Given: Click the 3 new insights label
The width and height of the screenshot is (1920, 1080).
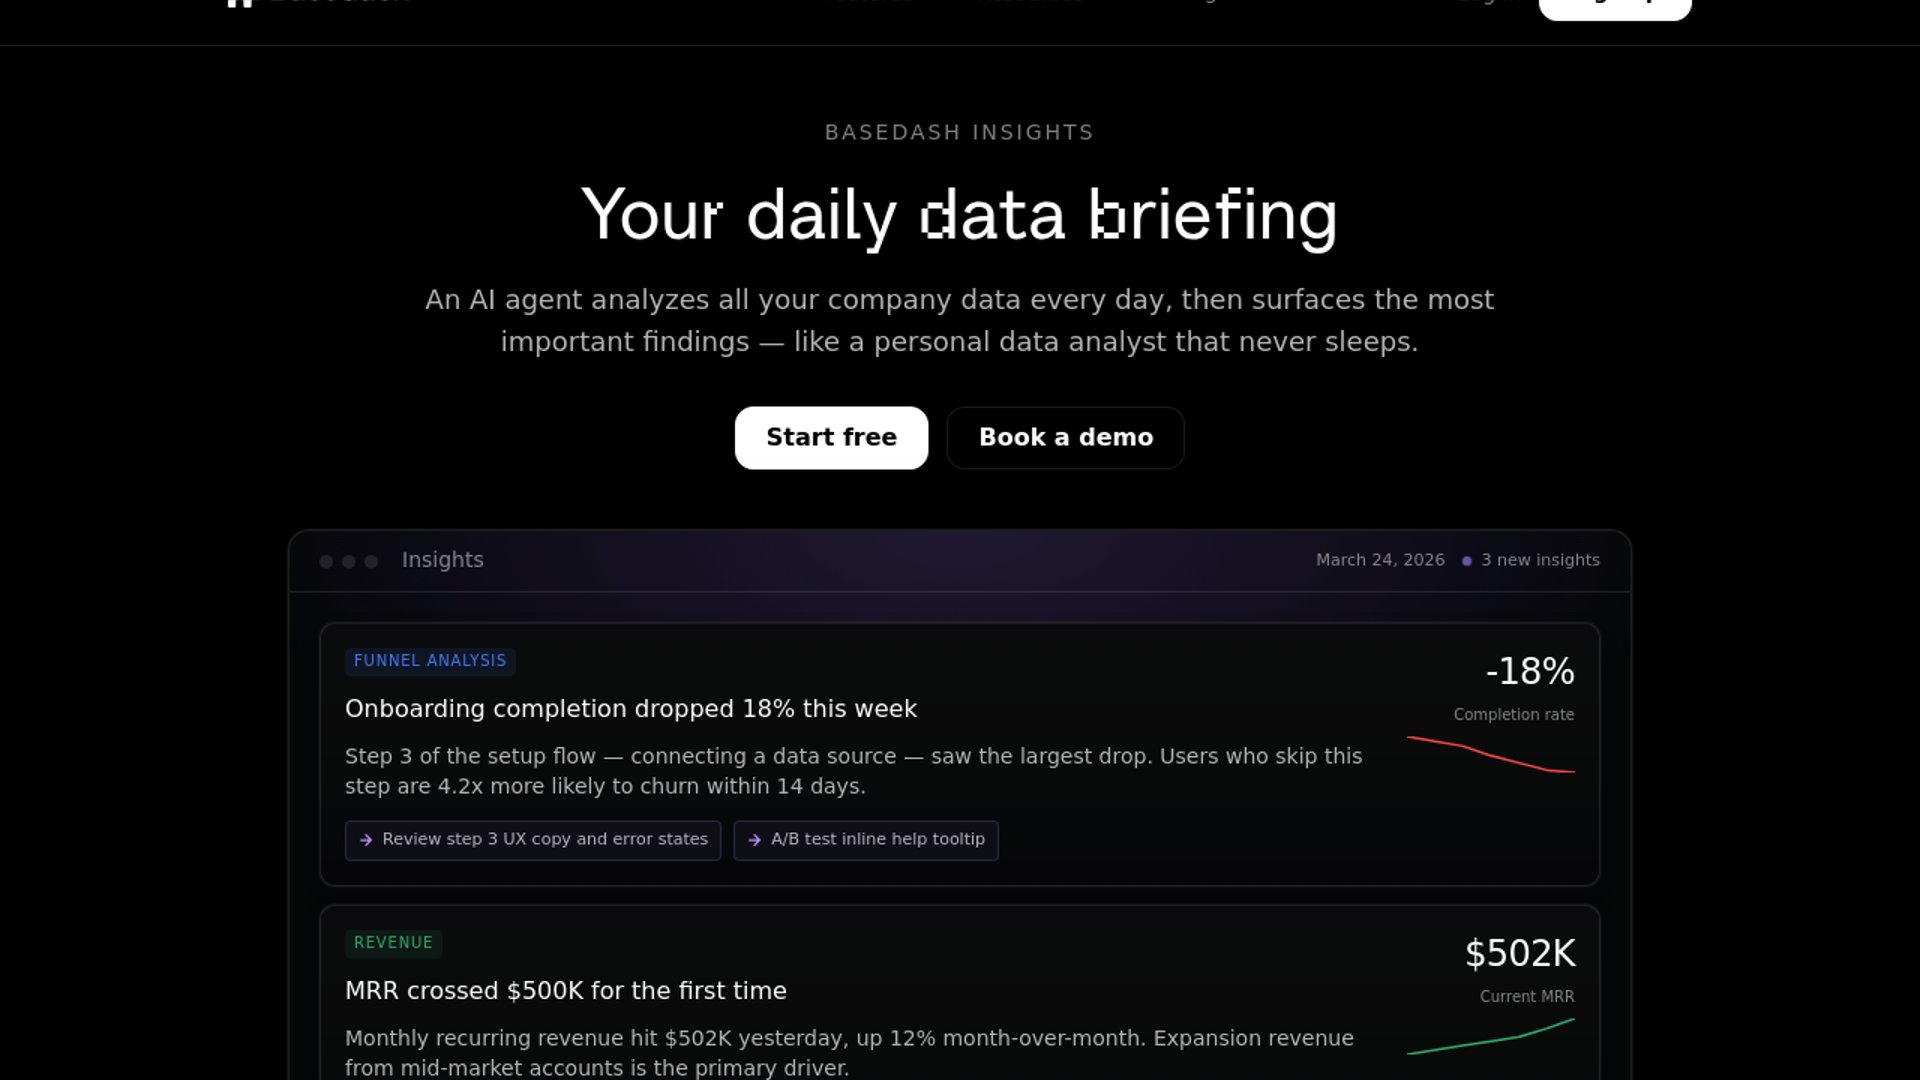Looking at the screenshot, I should coord(1540,560).
